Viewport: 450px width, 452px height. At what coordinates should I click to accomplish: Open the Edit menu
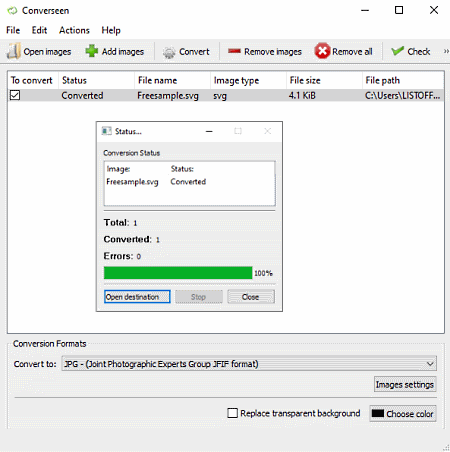point(39,30)
